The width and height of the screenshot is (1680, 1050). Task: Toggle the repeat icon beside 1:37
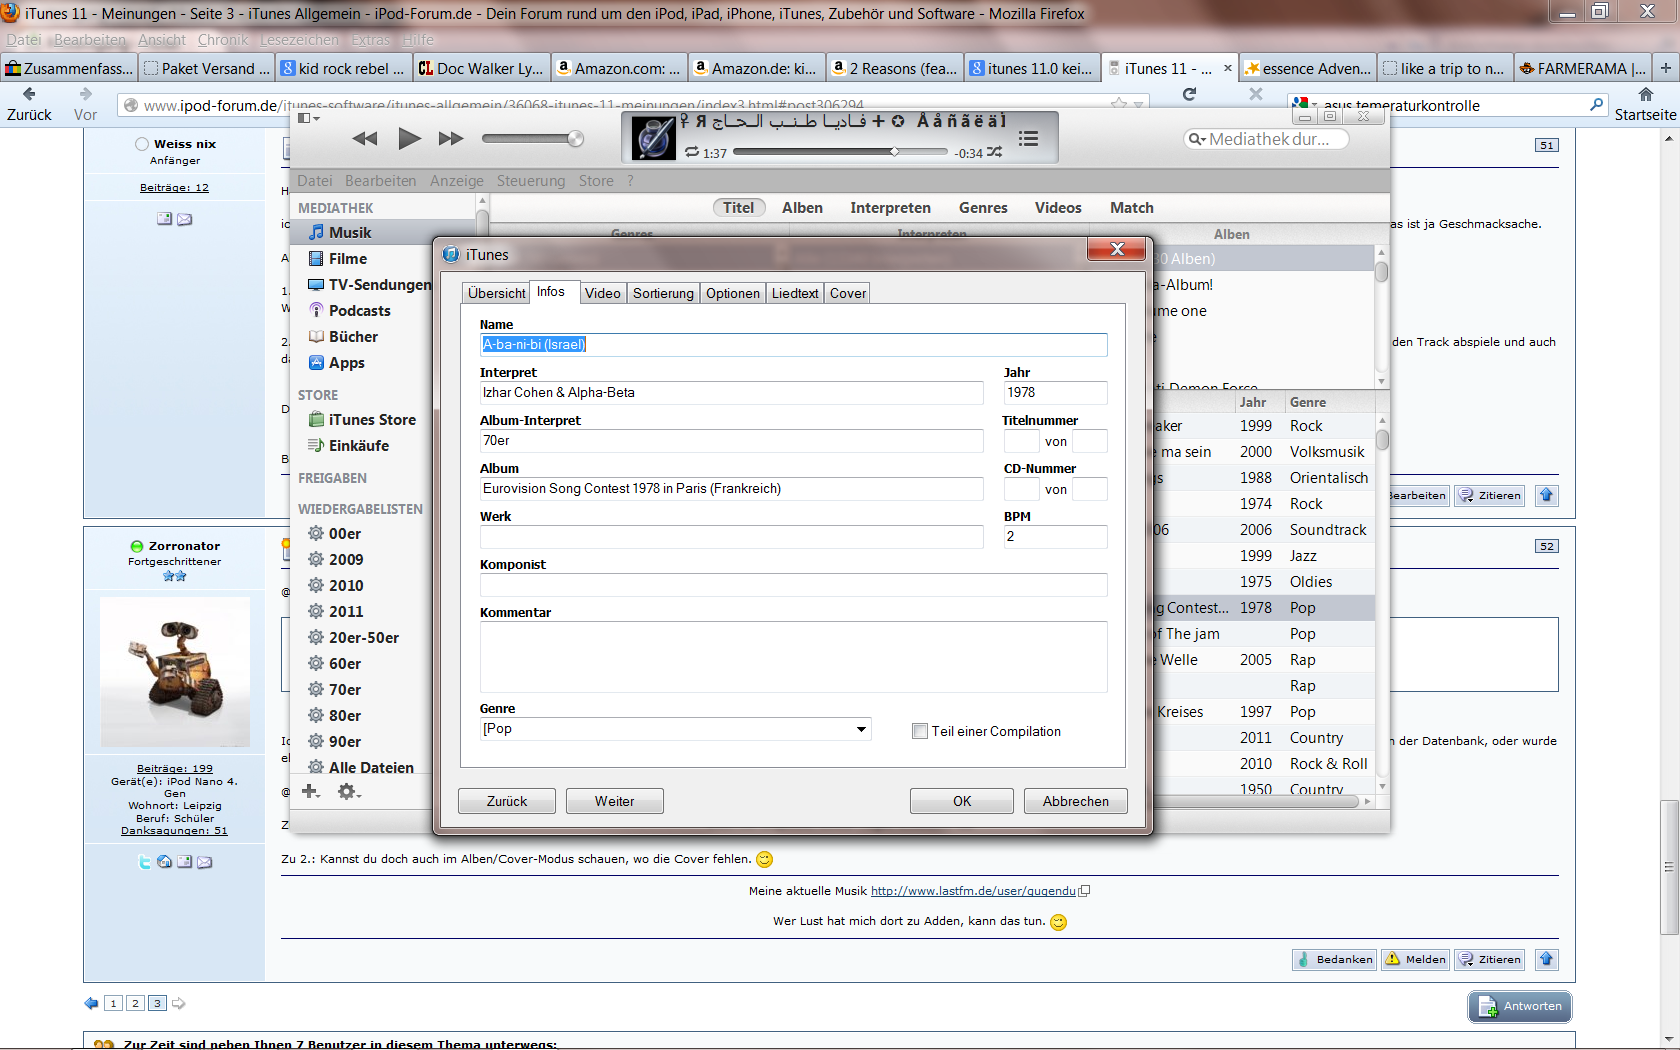pos(692,152)
